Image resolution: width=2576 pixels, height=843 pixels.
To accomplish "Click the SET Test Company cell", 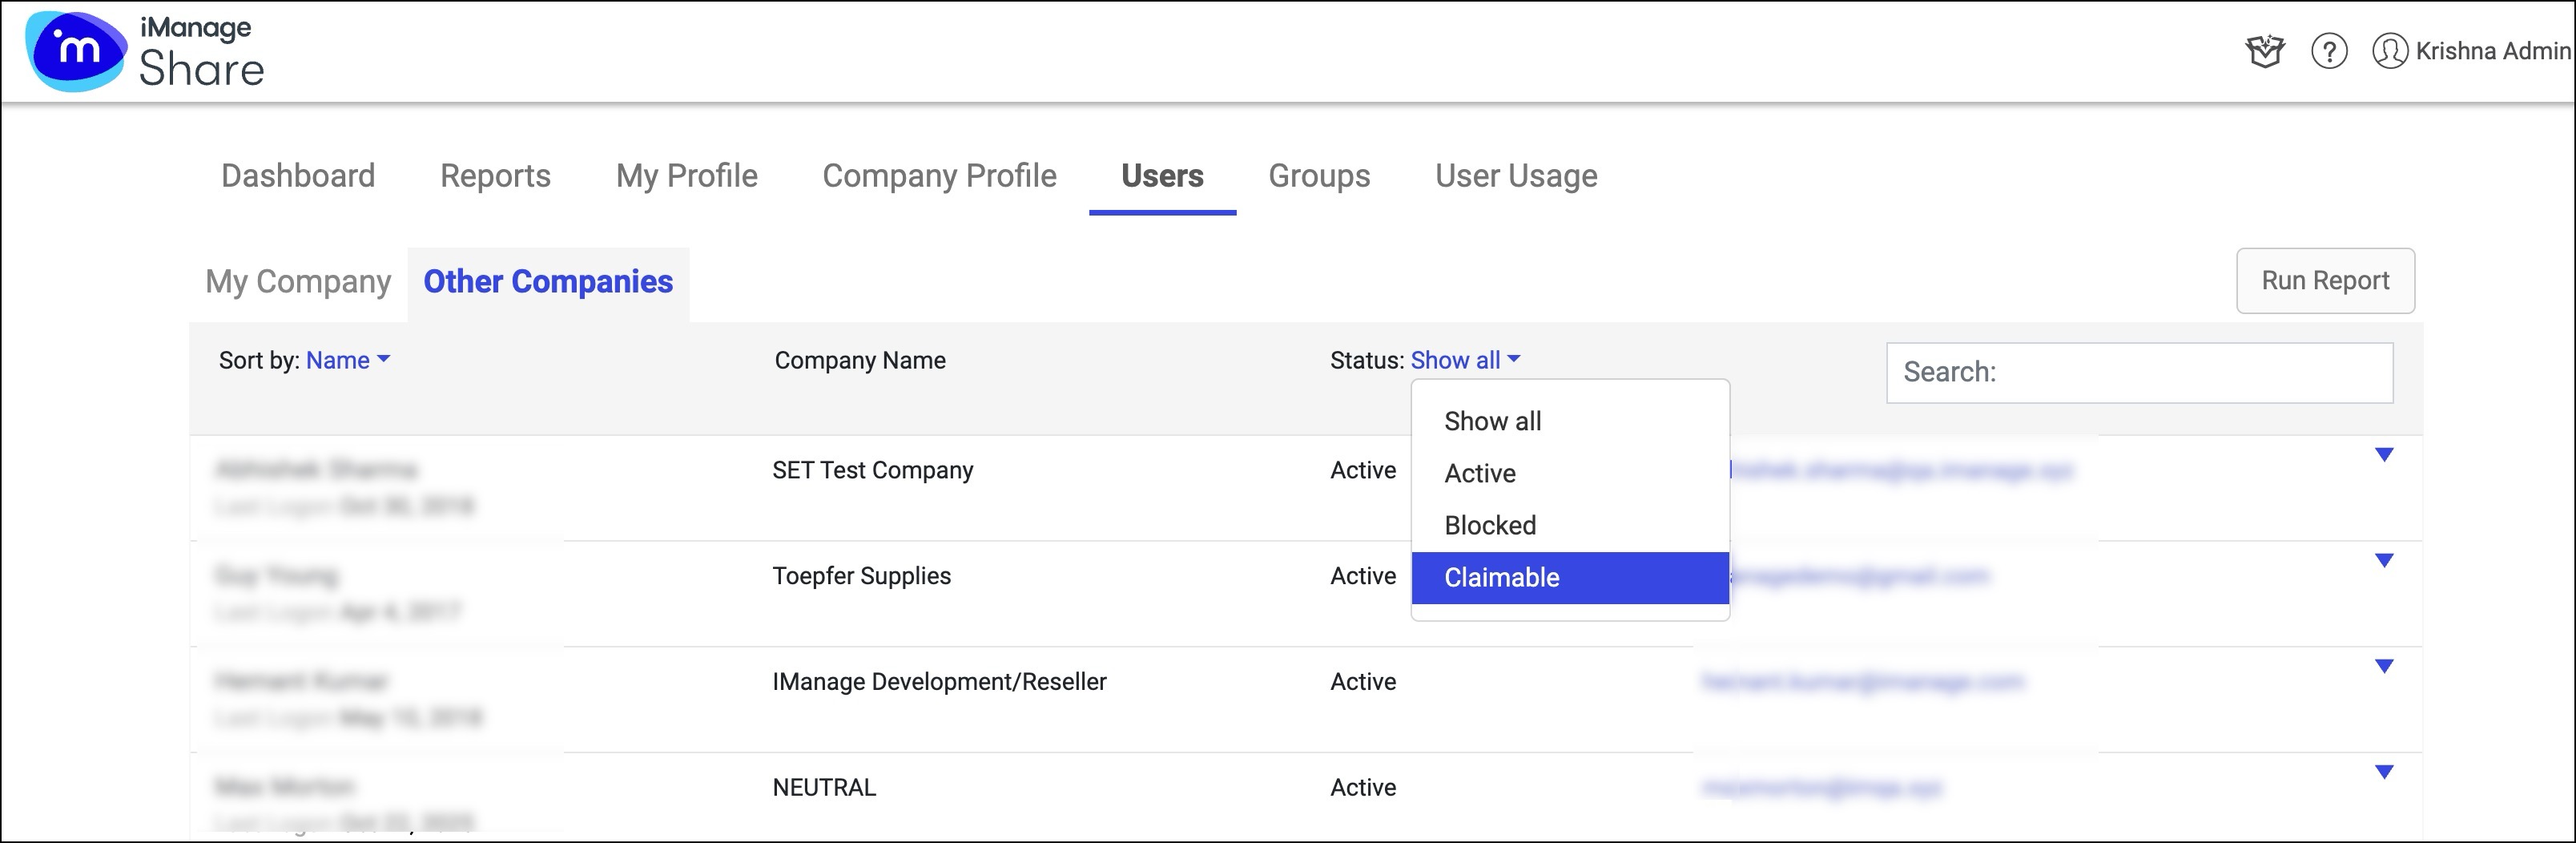I will coord(872,470).
